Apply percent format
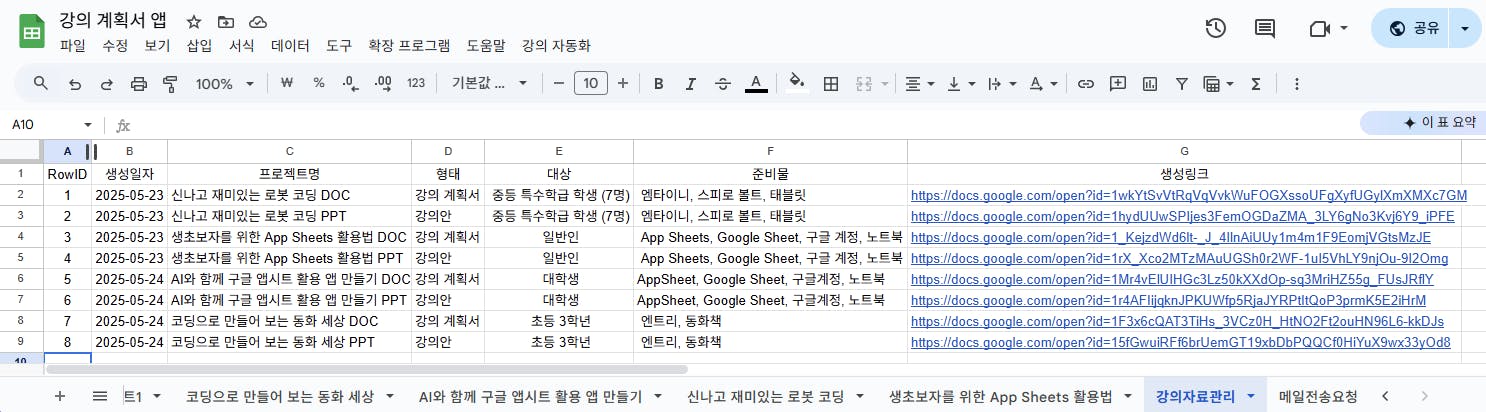Viewport: 1486px width, 412px height. point(319,84)
